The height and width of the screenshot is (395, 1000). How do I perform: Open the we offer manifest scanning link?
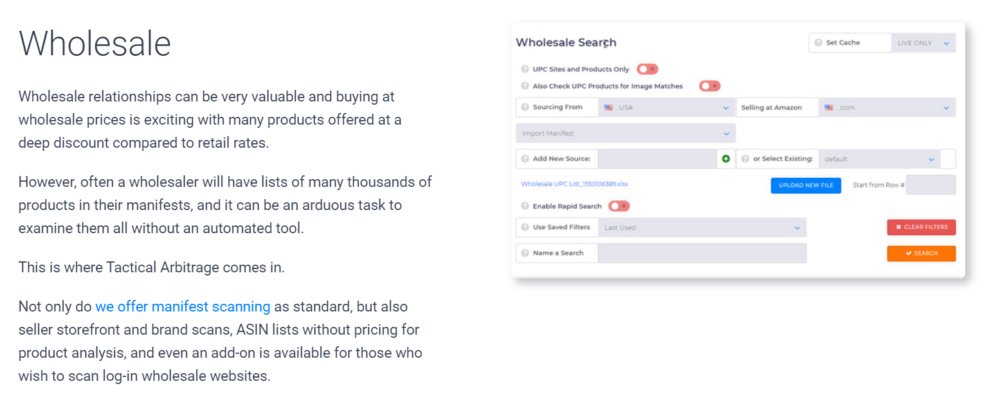[183, 306]
